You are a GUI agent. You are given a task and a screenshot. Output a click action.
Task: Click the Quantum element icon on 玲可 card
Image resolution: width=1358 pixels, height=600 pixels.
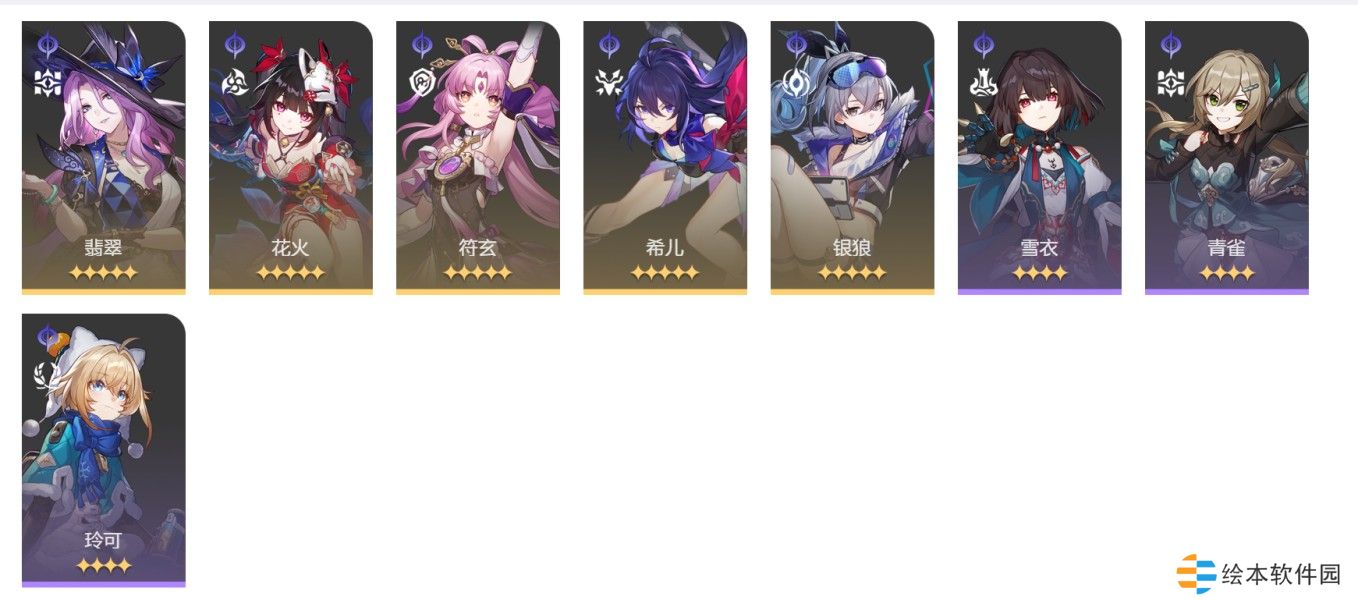click(x=48, y=337)
